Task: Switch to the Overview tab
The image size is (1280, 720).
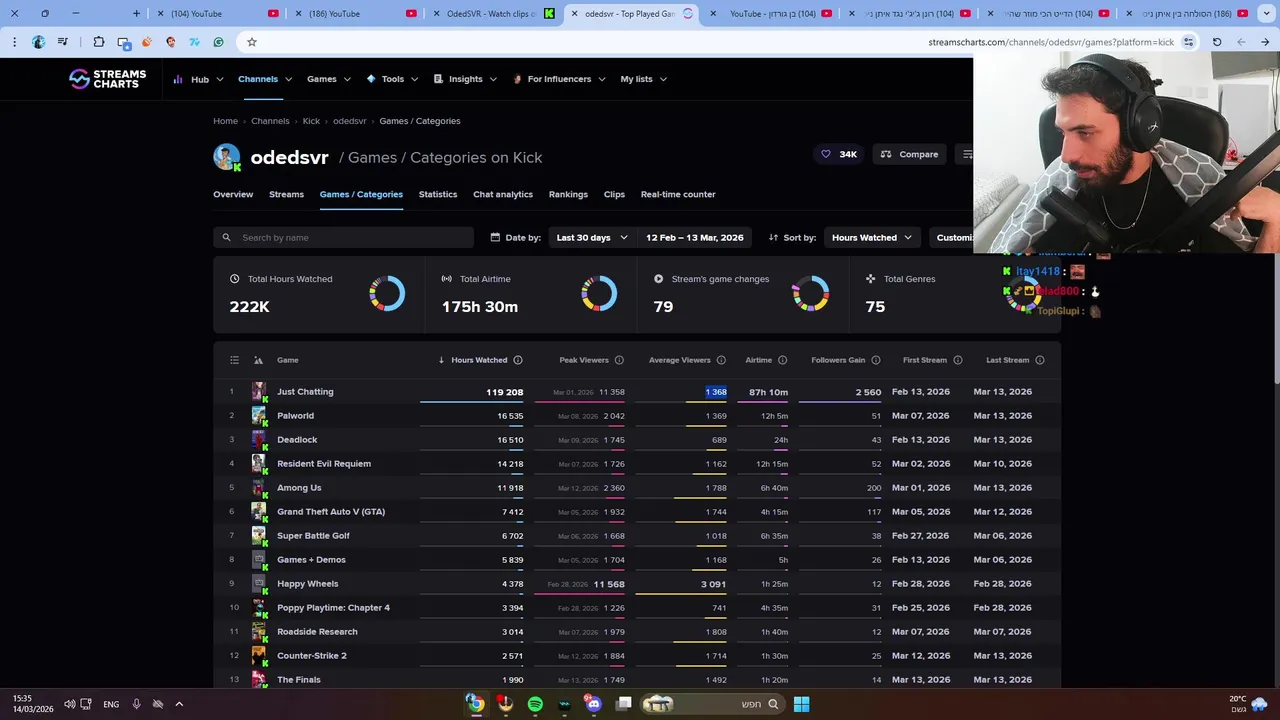Action: tap(233, 194)
